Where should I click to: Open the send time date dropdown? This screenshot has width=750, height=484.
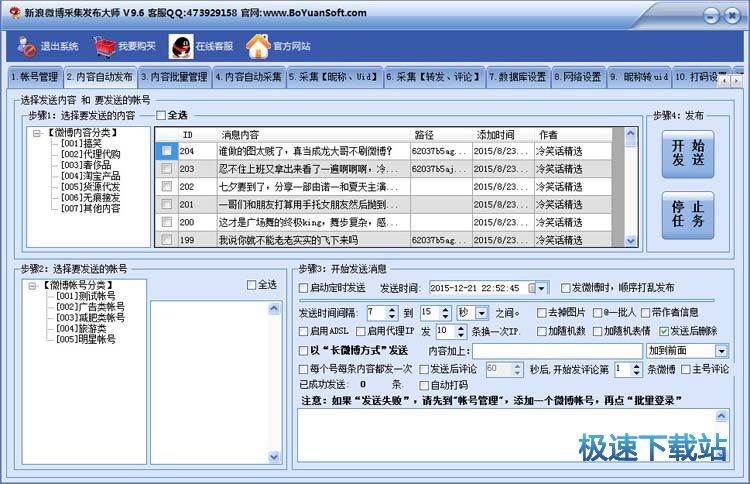543,288
